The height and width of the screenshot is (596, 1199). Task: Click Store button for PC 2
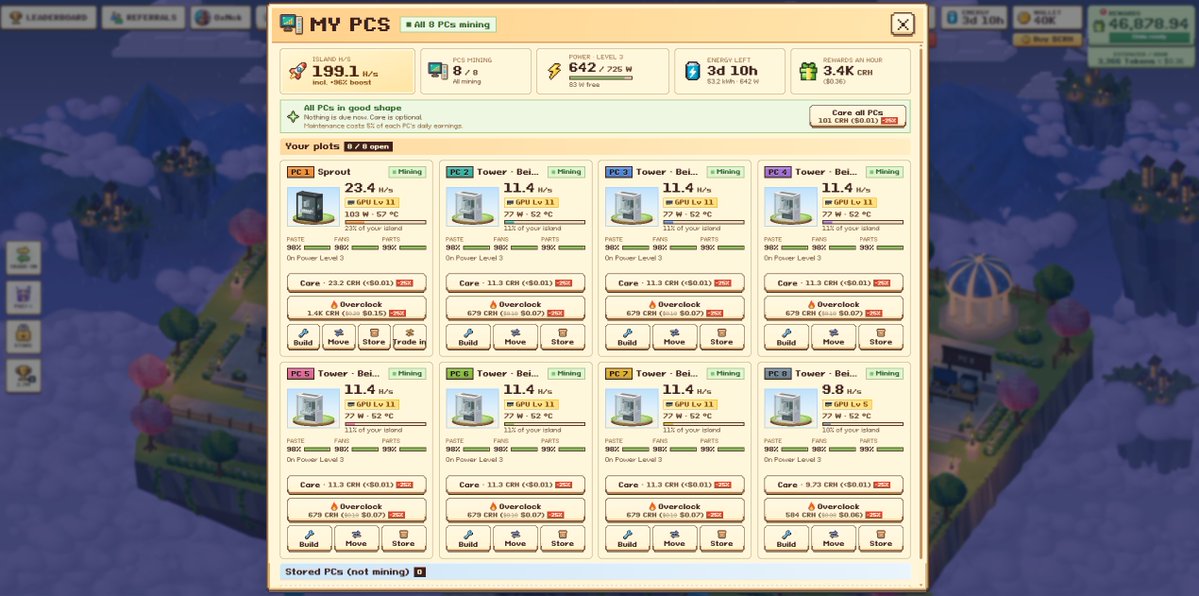[562, 337]
